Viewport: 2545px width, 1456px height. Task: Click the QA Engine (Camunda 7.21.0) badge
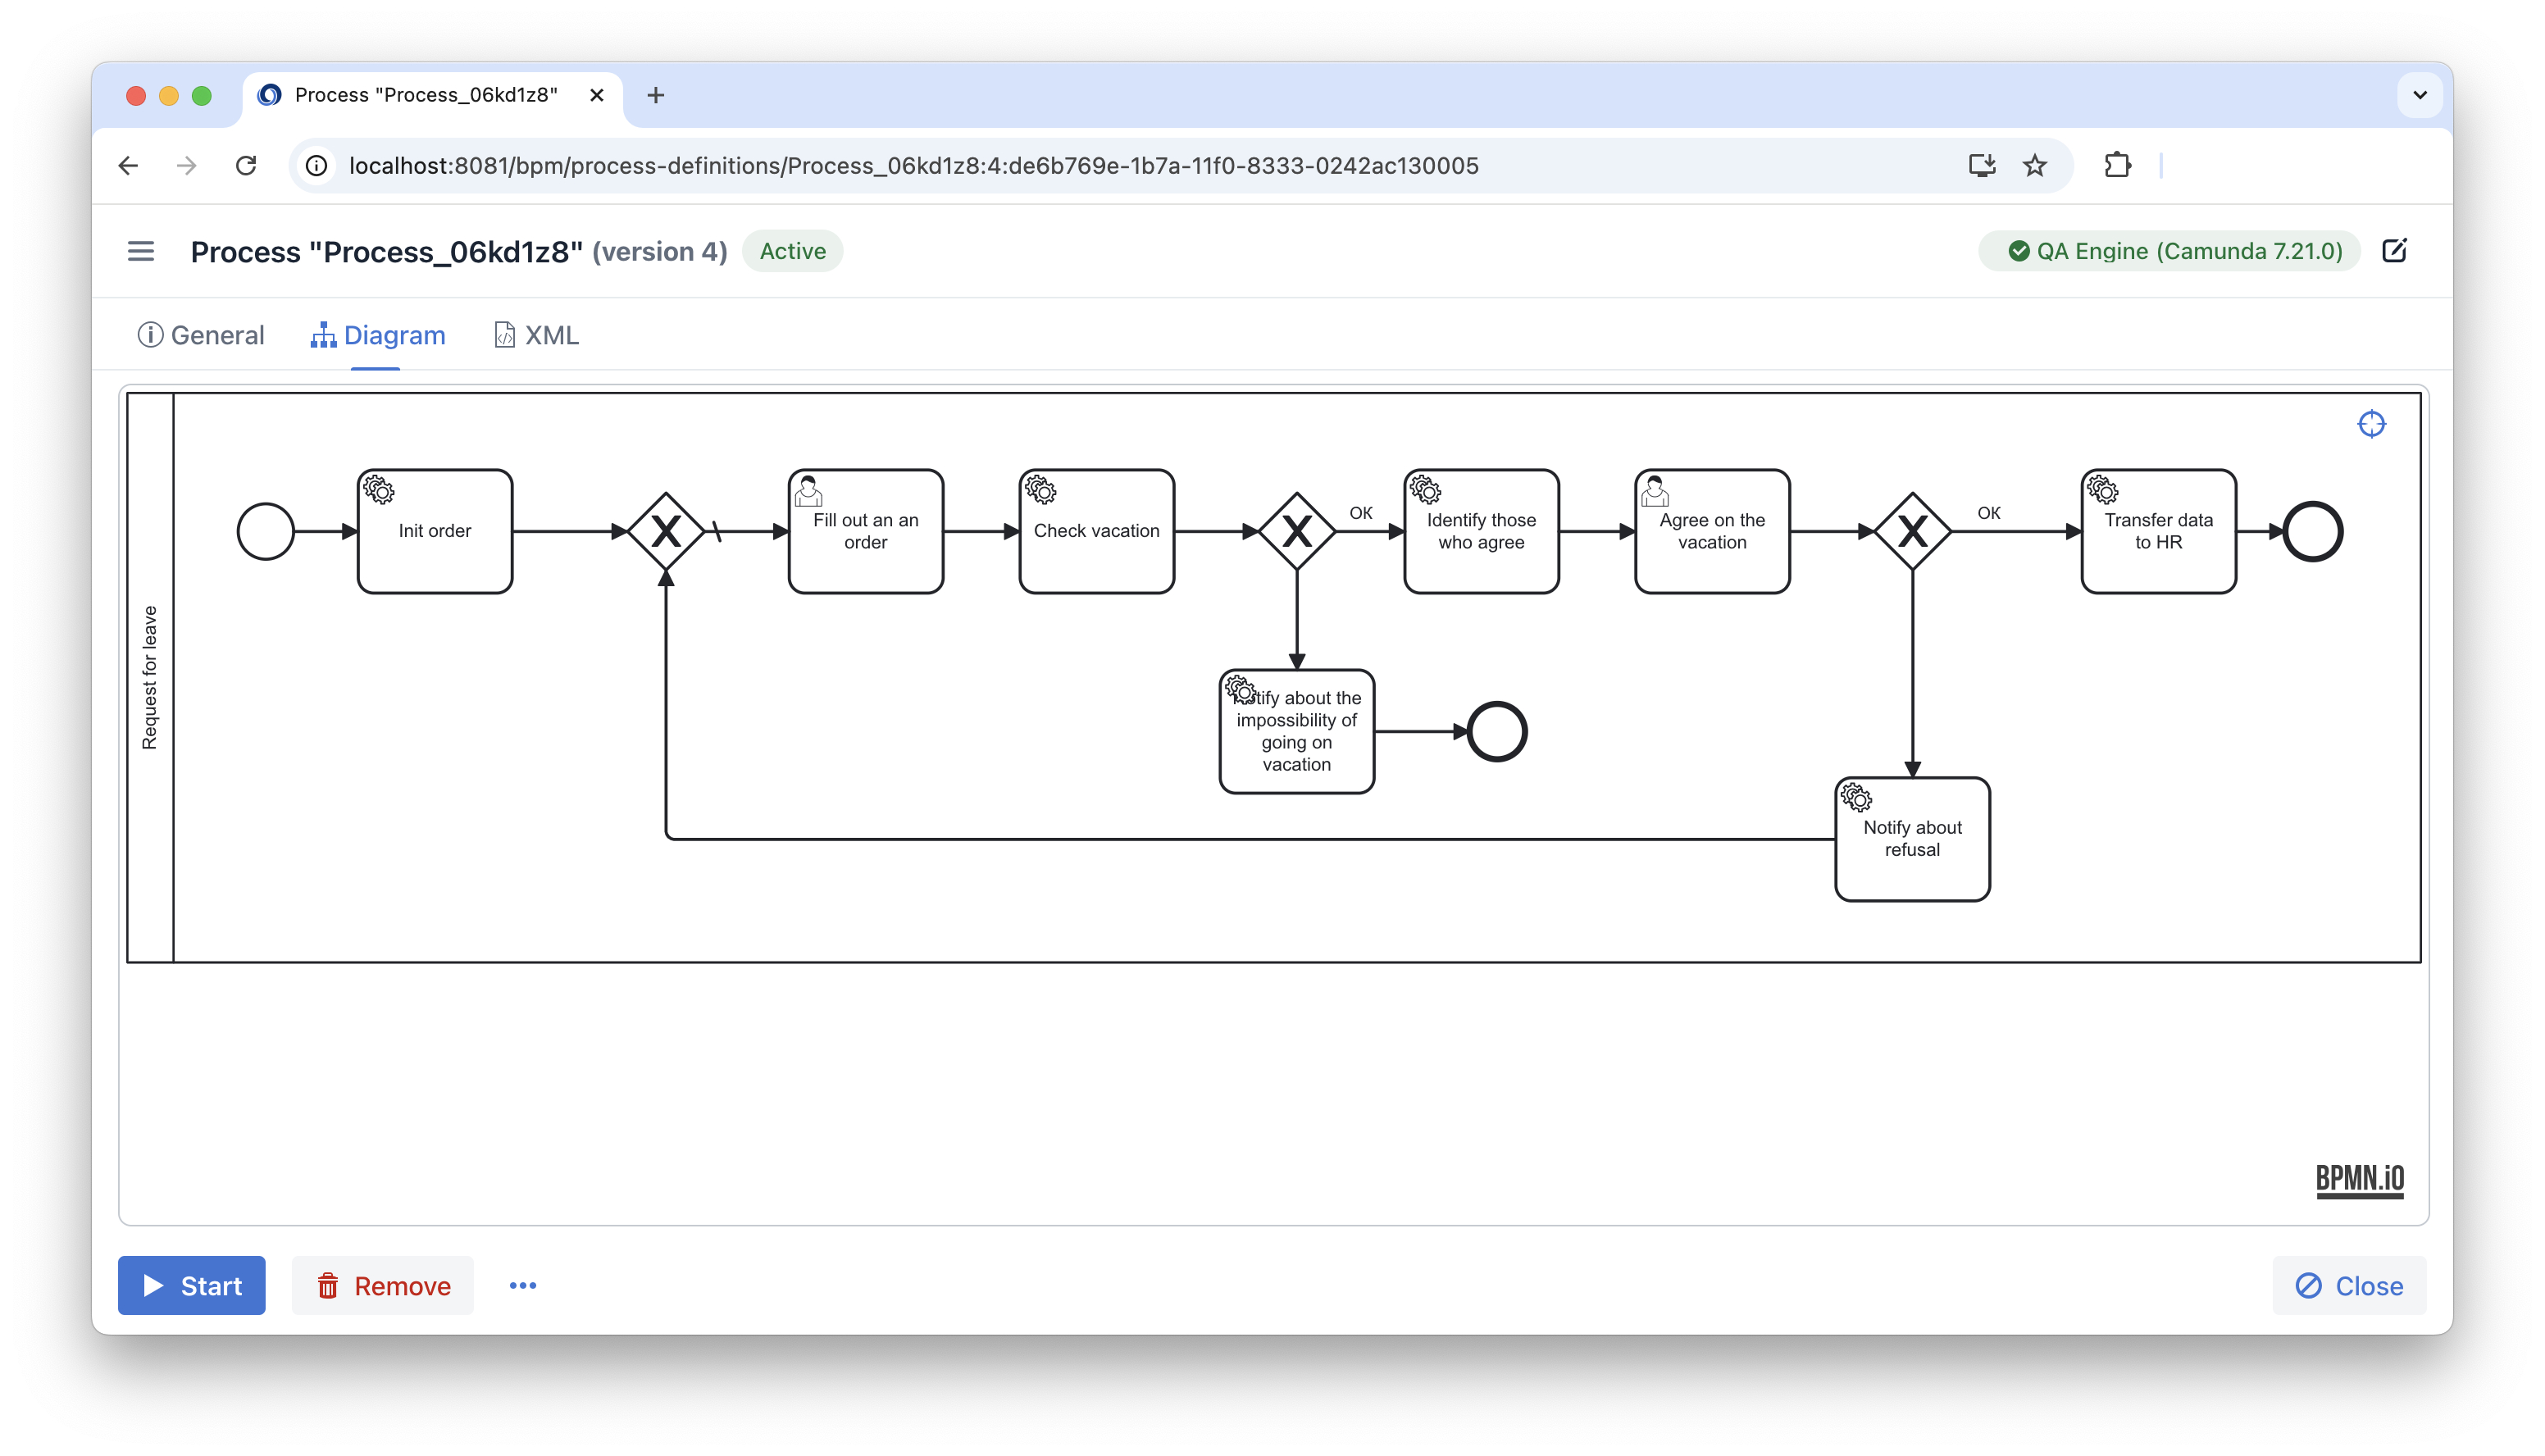point(2170,251)
